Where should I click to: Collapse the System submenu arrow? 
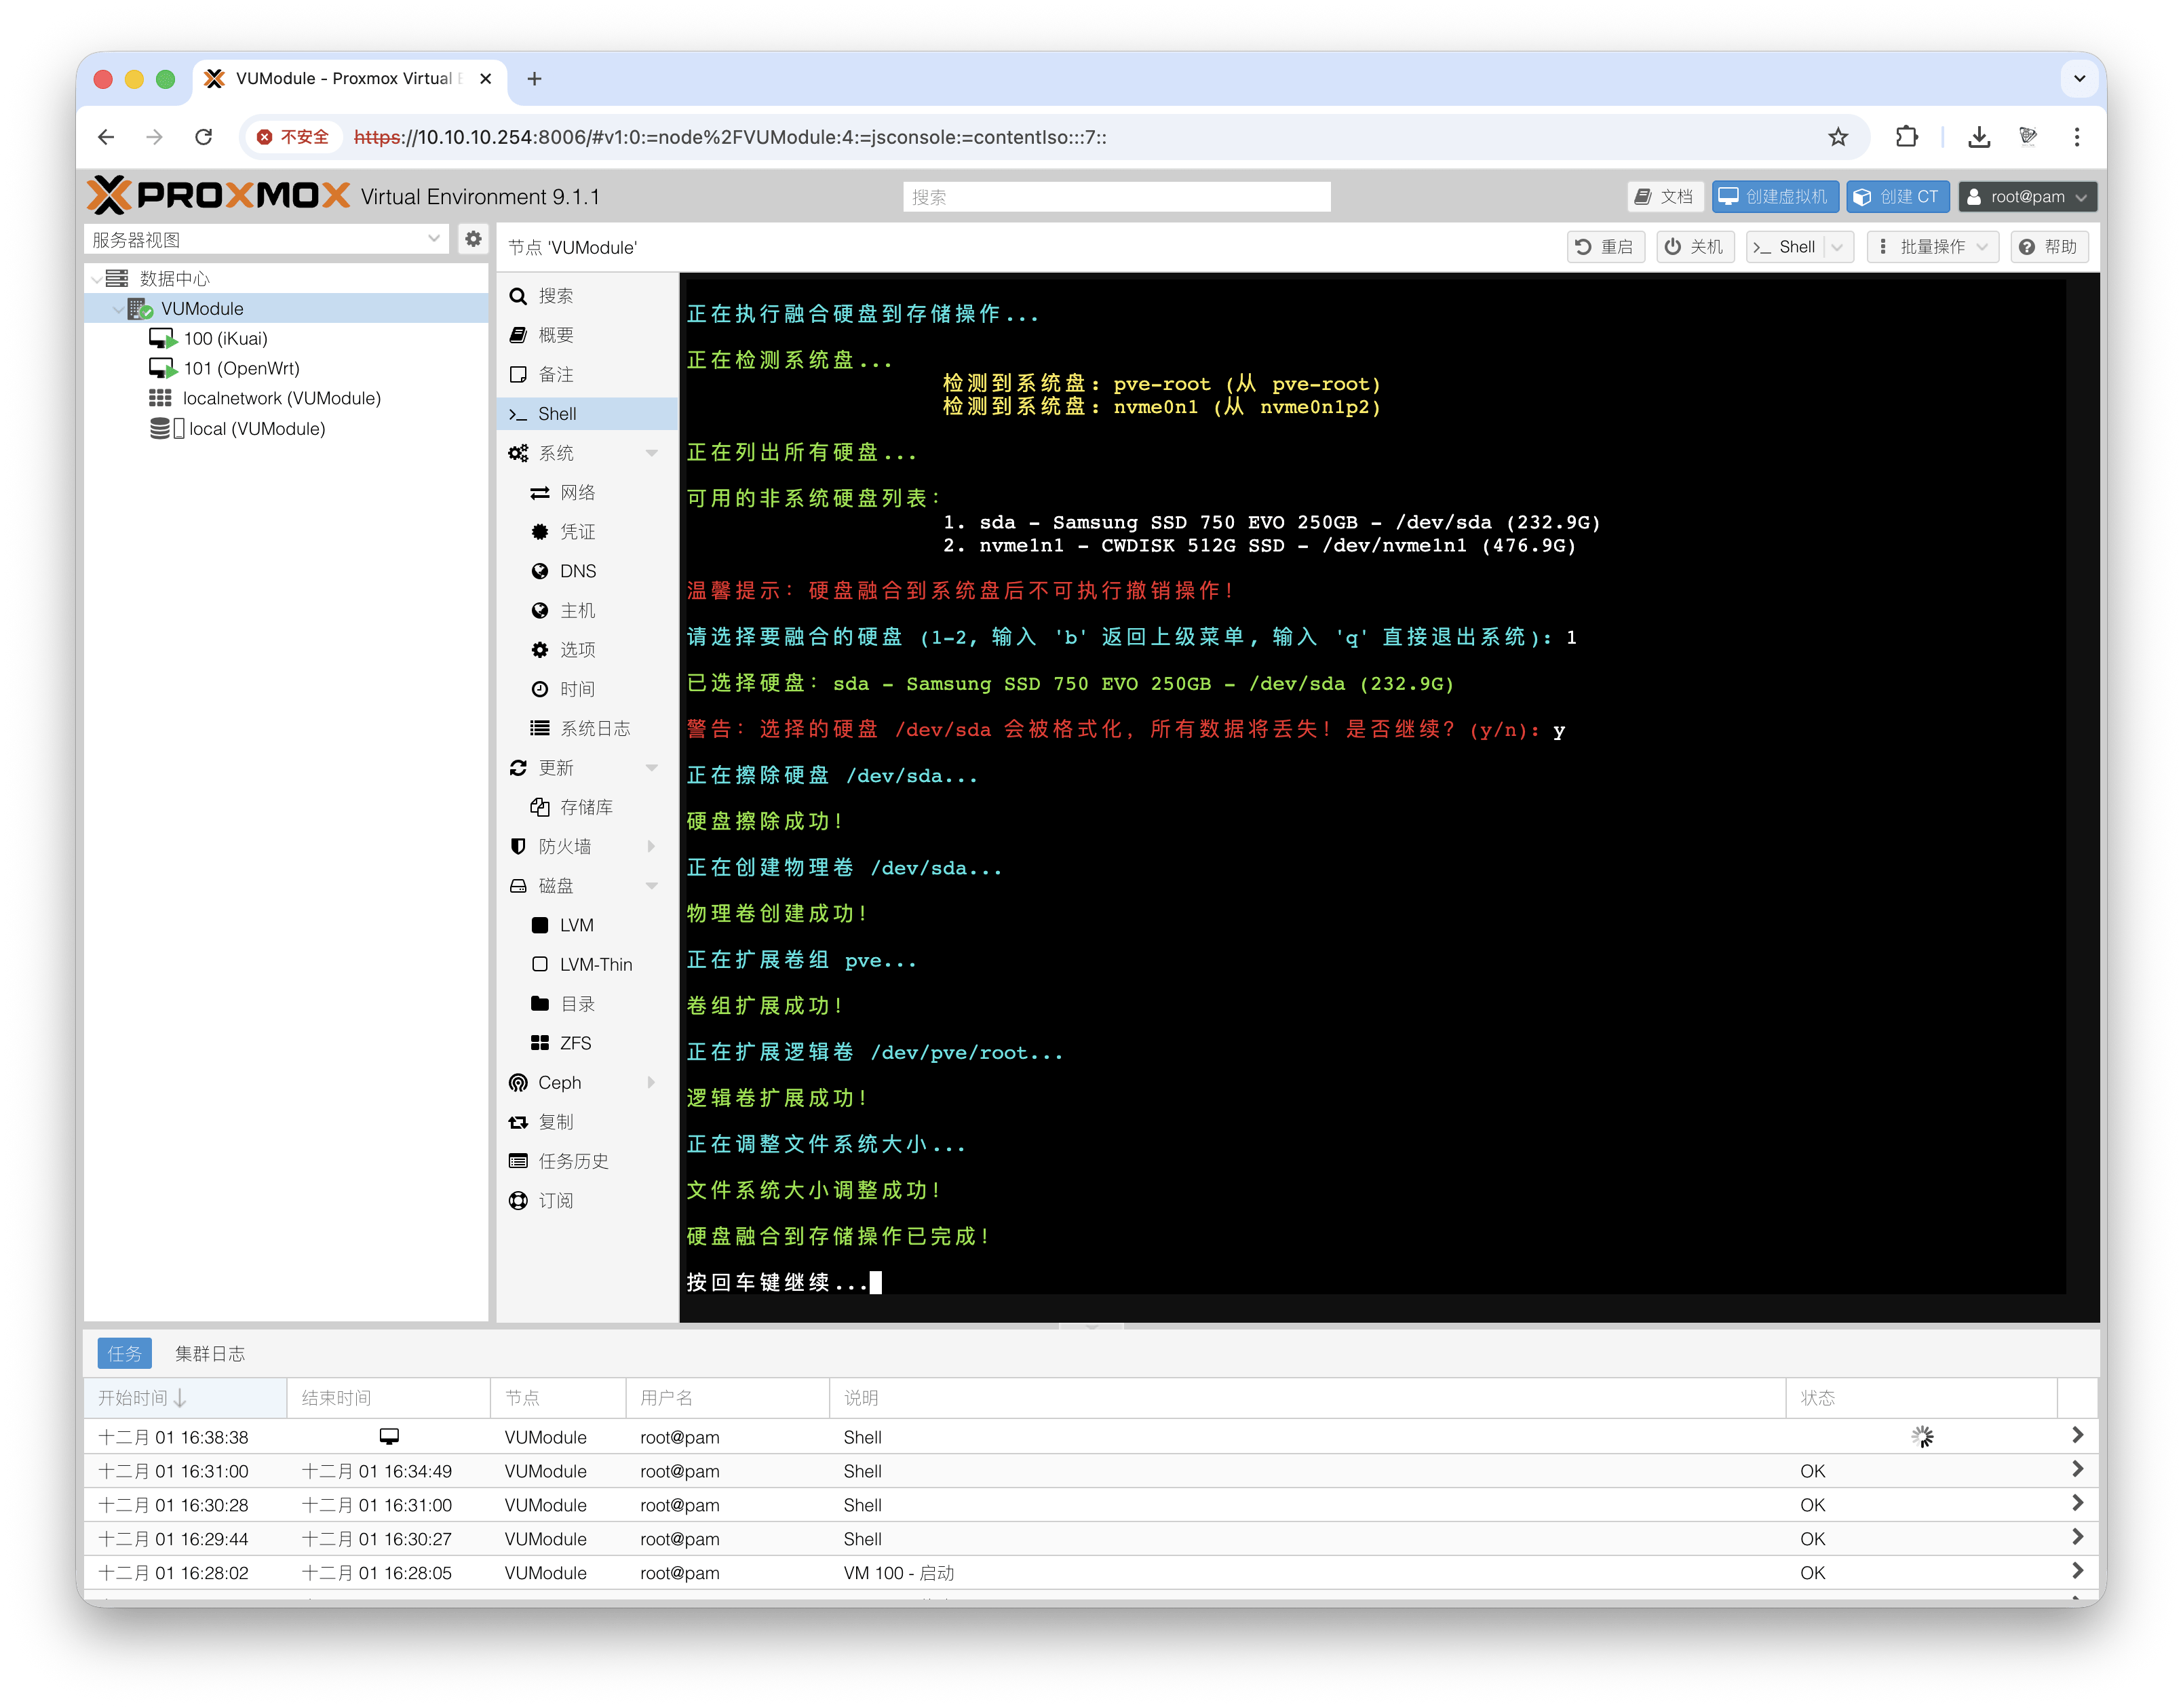click(x=652, y=453)
